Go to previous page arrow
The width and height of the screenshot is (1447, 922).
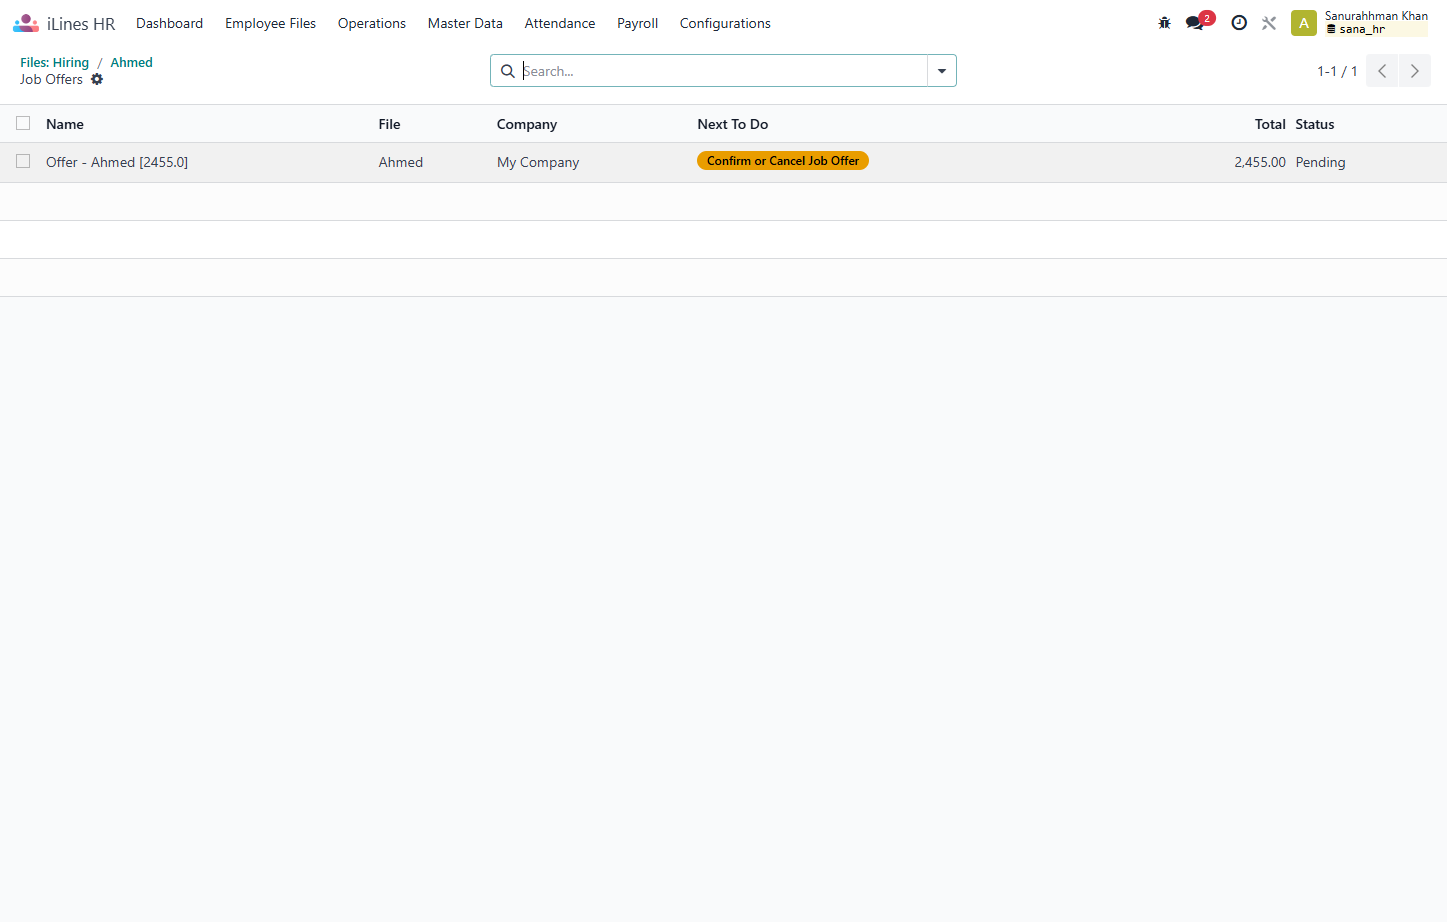[x=1382, y=71]
